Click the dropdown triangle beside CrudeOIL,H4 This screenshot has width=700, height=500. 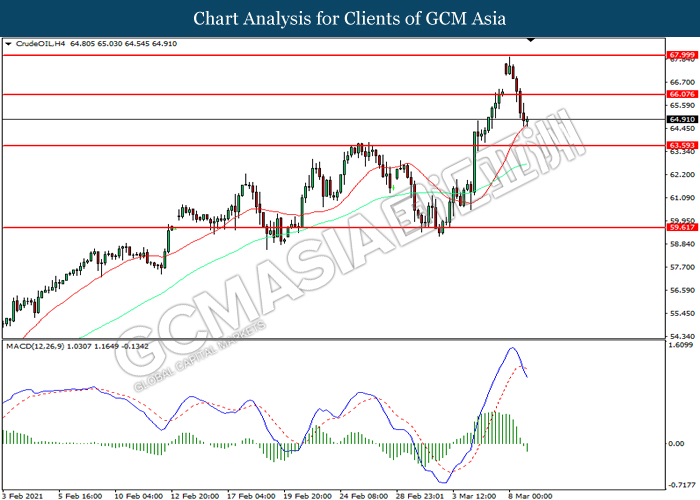click(8, 44)
